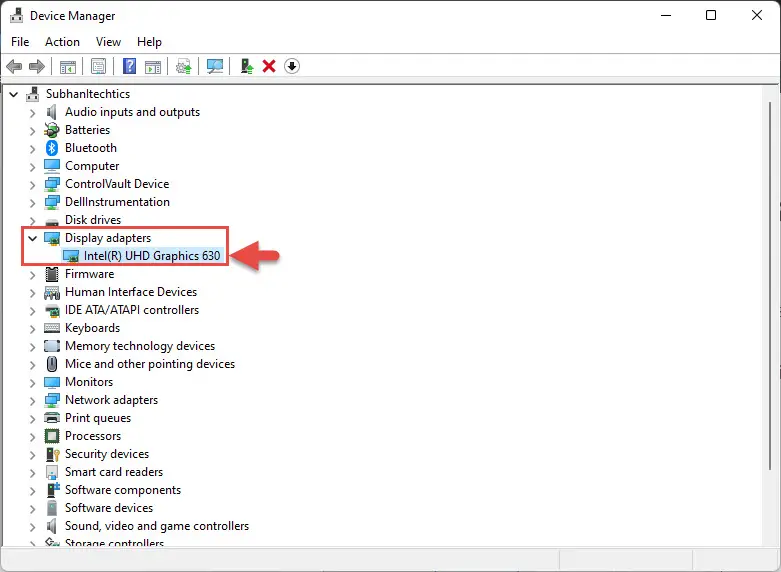Click the Network adapters icon
Image resolution: width=781 pixels, height=572 pixels.
(52, 400)
